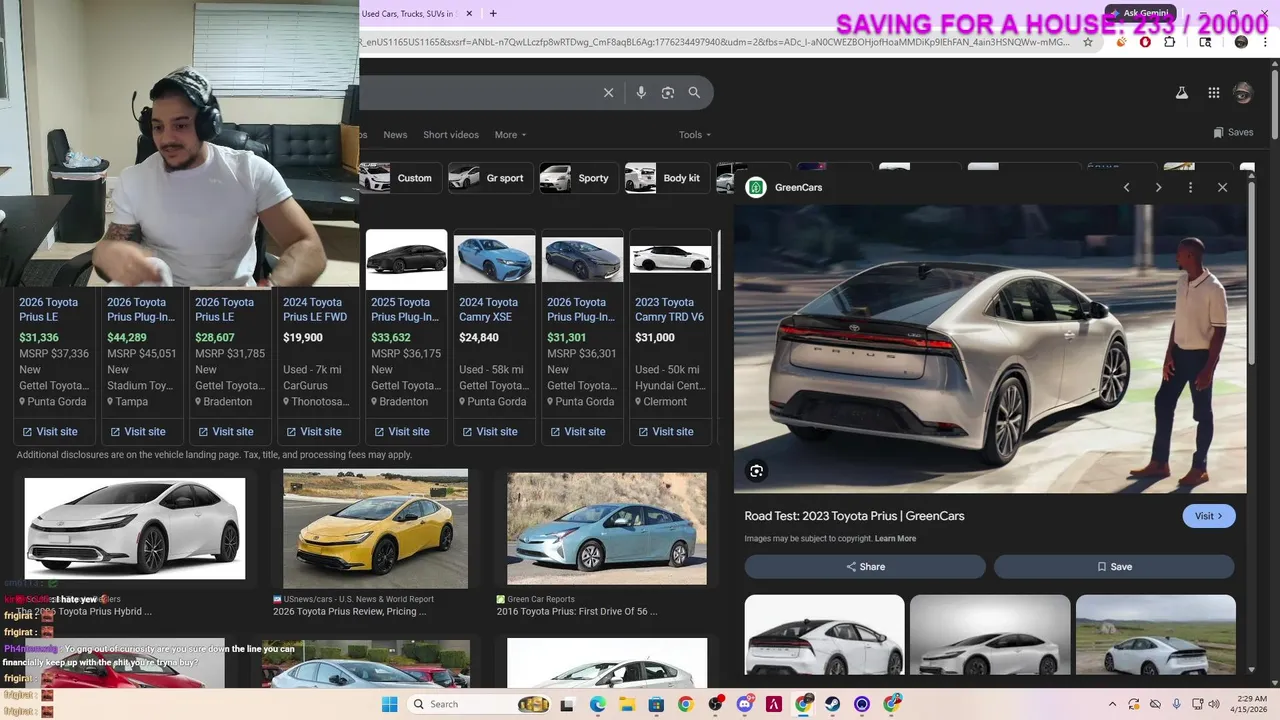Open a new tab with the plus
This screenshot has height=720, width=1280.
493,13
